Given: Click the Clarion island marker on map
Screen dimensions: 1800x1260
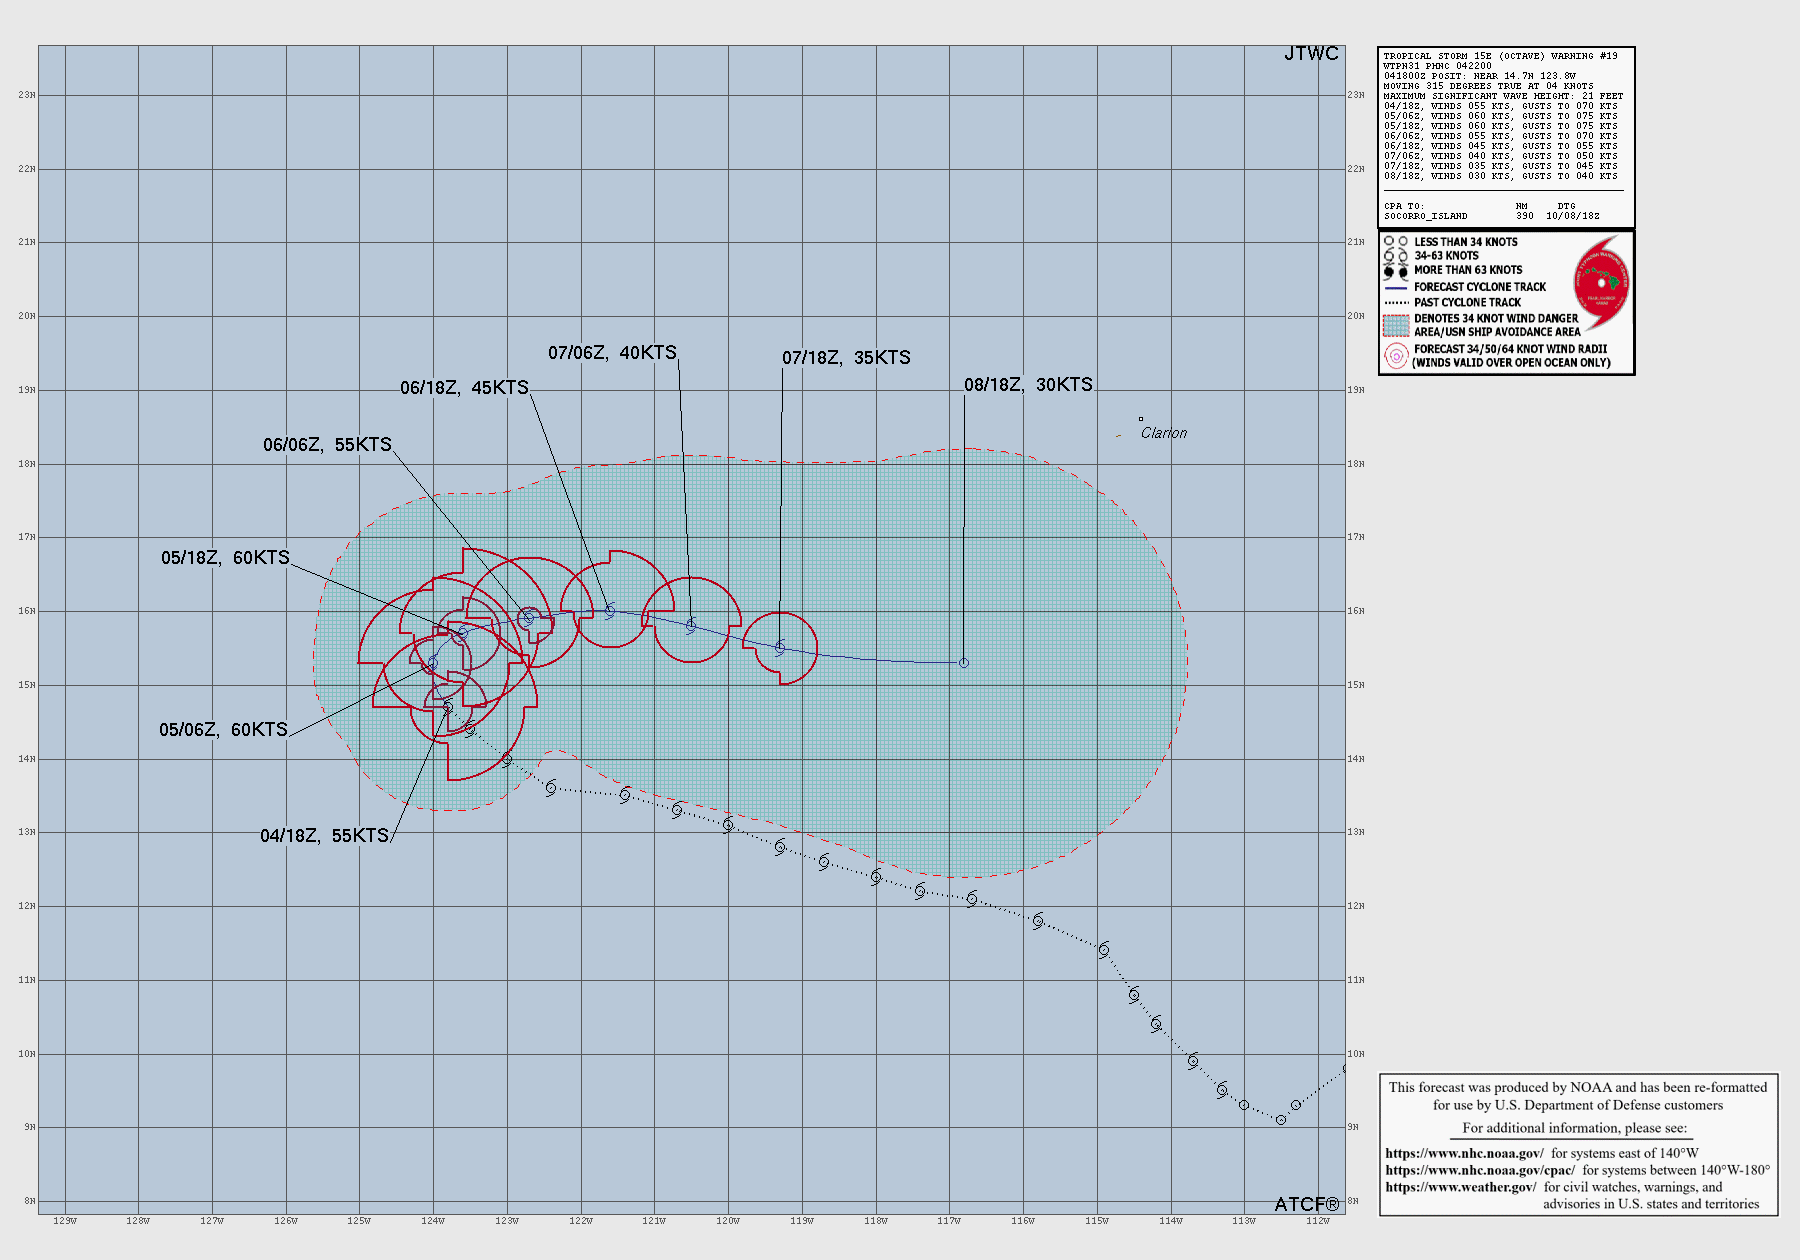Looking at the screenshot, I should coord(1141,420).
